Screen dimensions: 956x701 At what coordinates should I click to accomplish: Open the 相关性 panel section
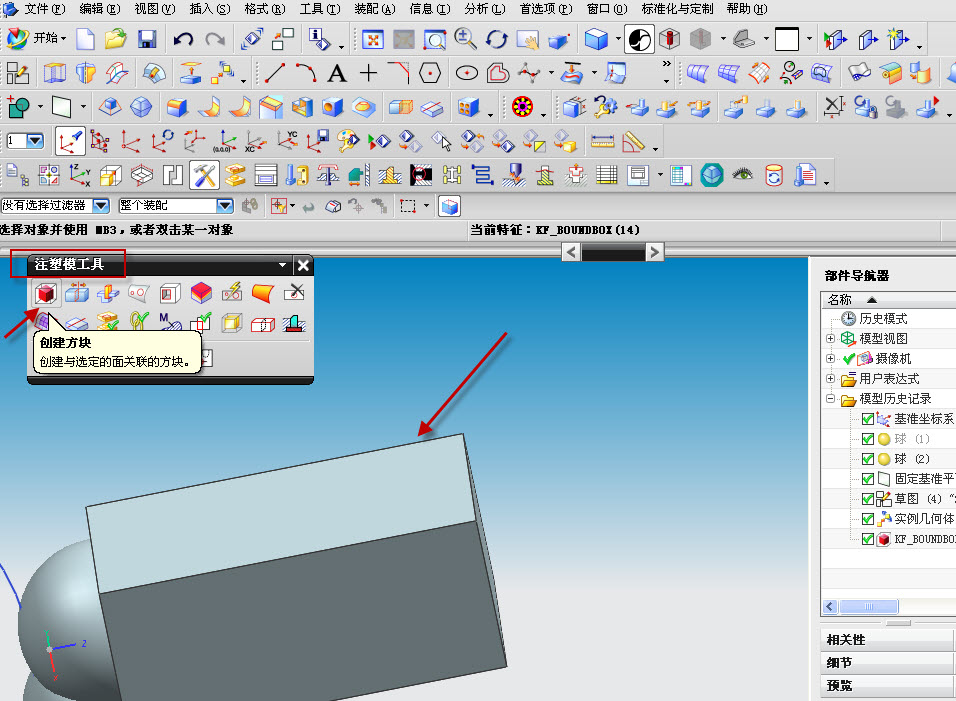[x=888, y=640]
